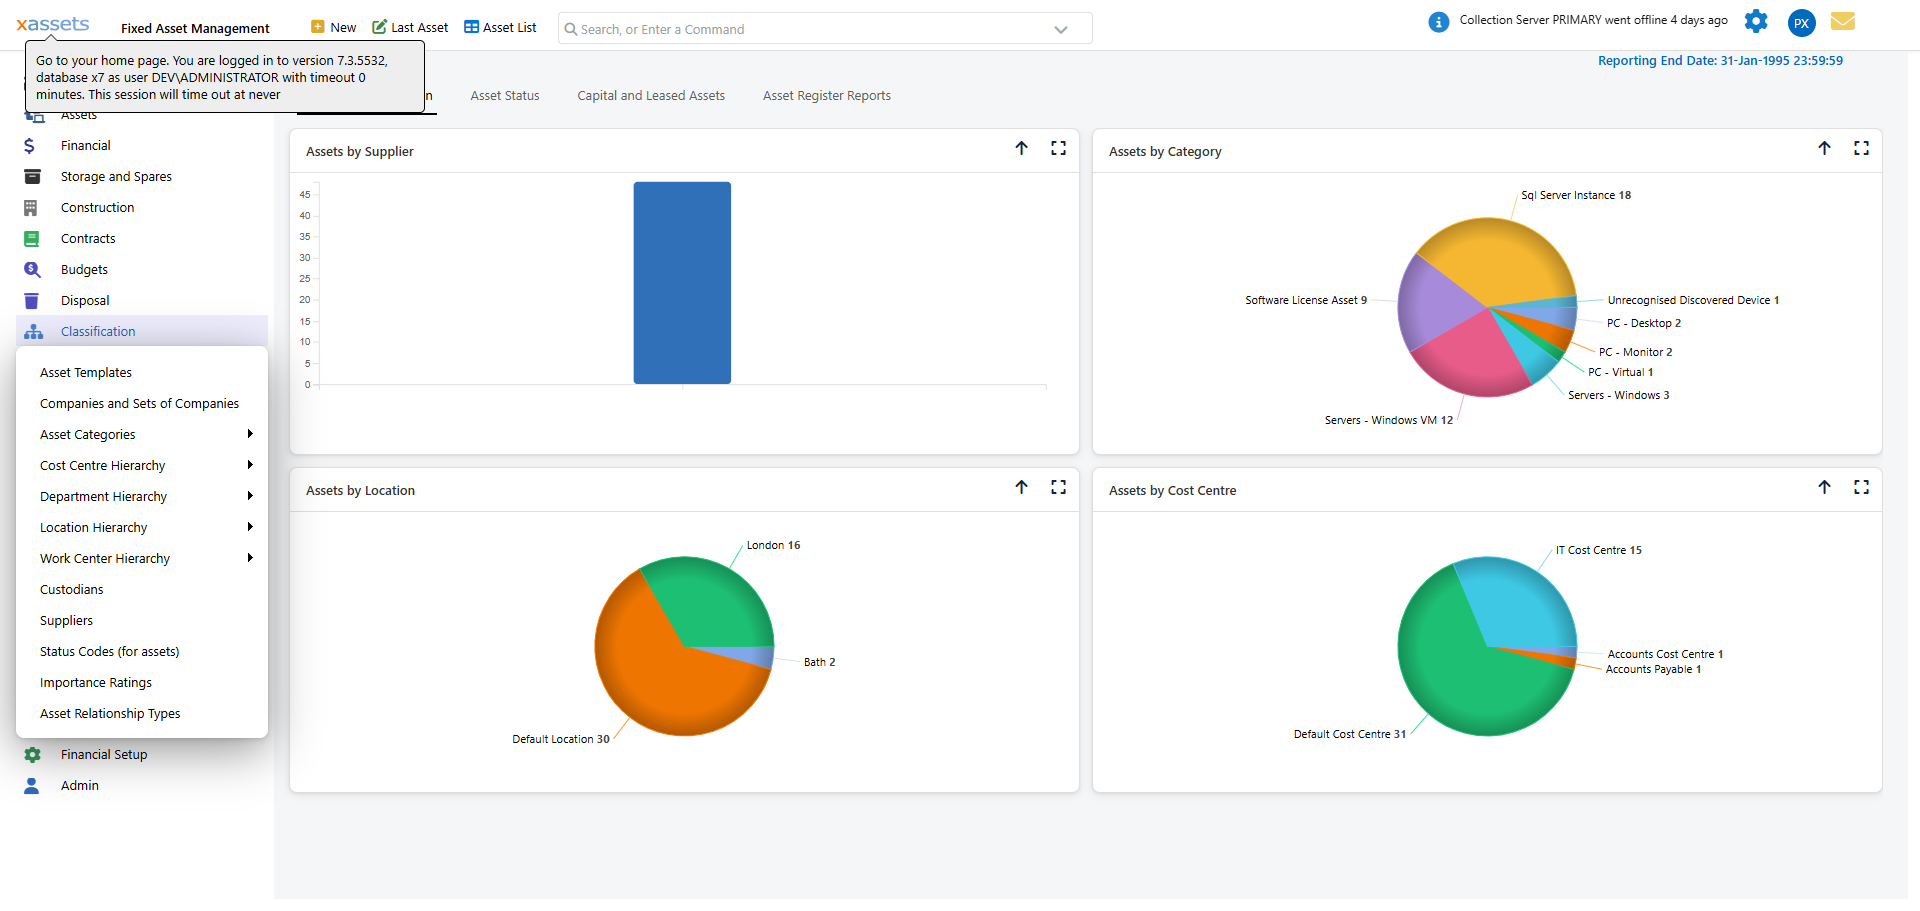Expand the Assets by Supplier chart to fullscreen
Screen dimensions: 1920x911
(x=1059, y=148)
